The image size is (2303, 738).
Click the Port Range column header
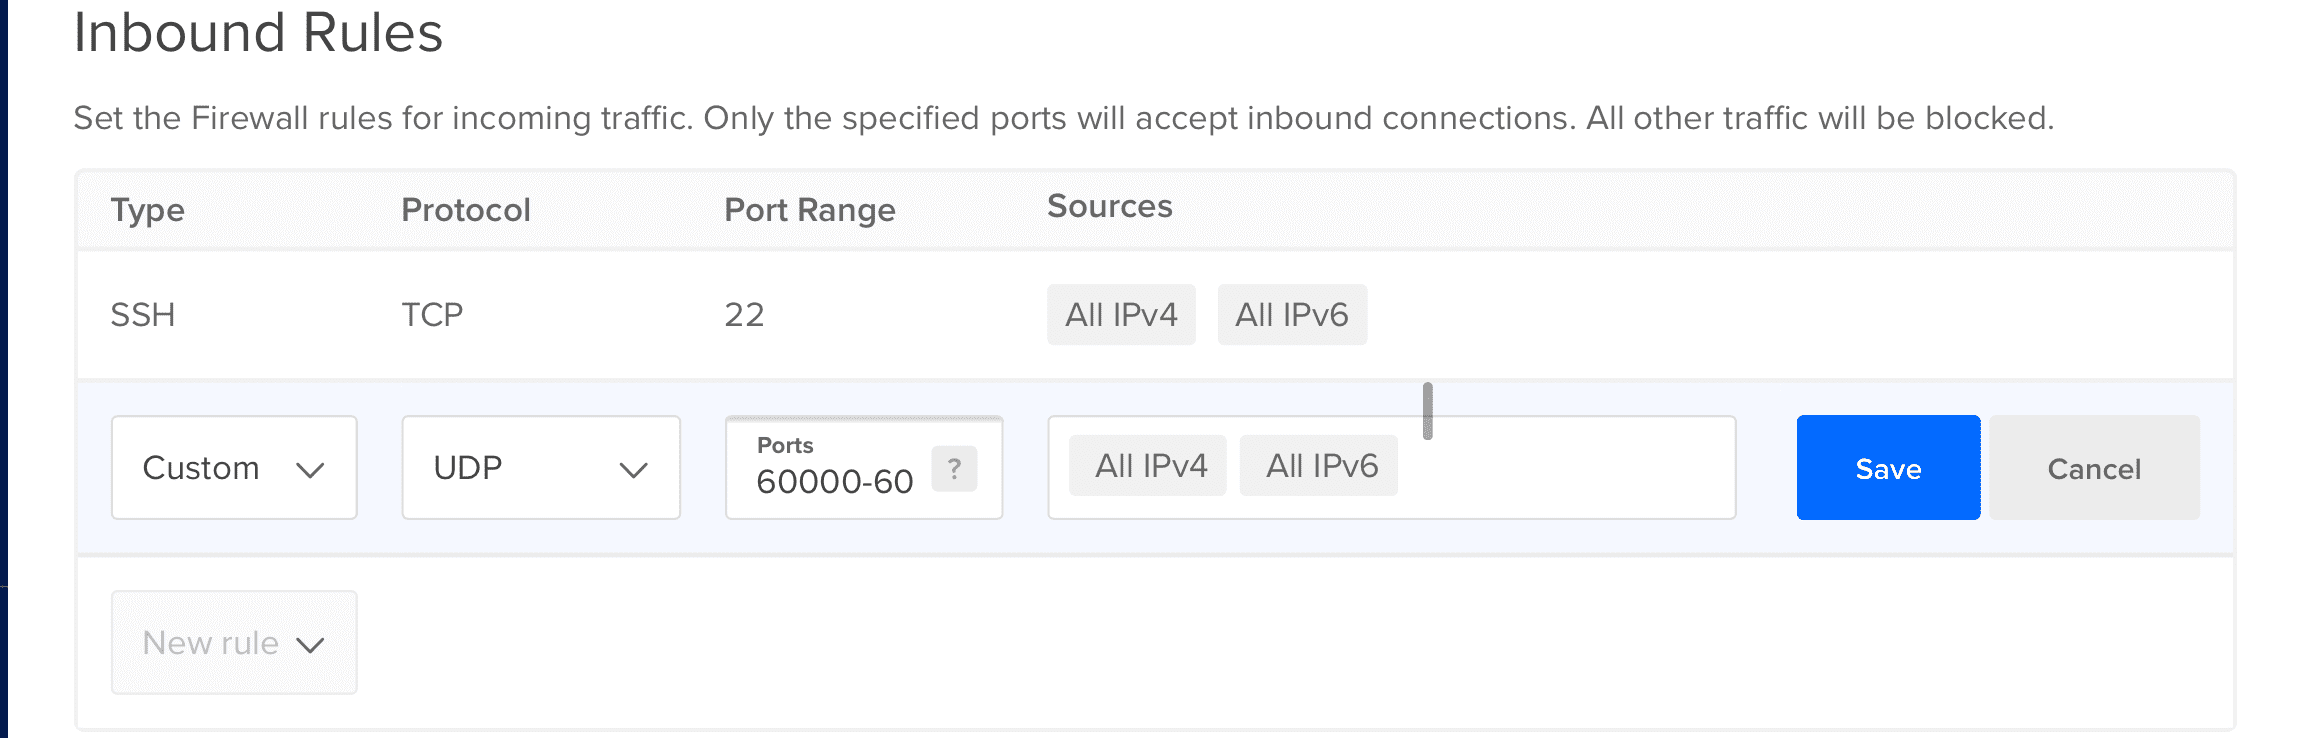(x=810, y=210)
